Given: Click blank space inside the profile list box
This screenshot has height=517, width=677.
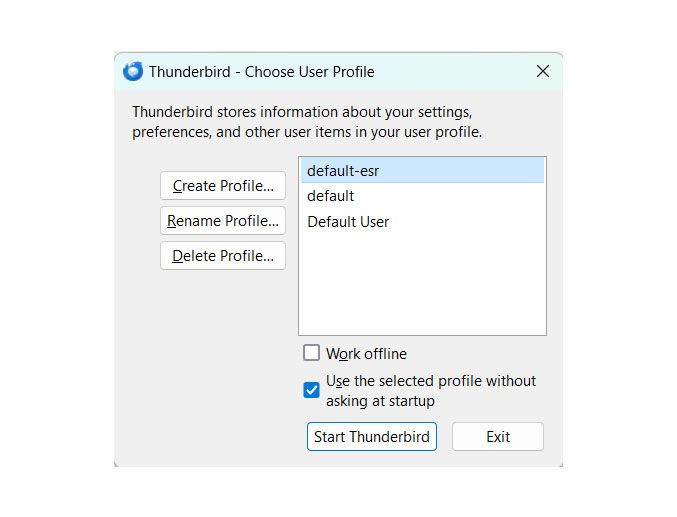Looking at the screenshot, I should [421, 290].
